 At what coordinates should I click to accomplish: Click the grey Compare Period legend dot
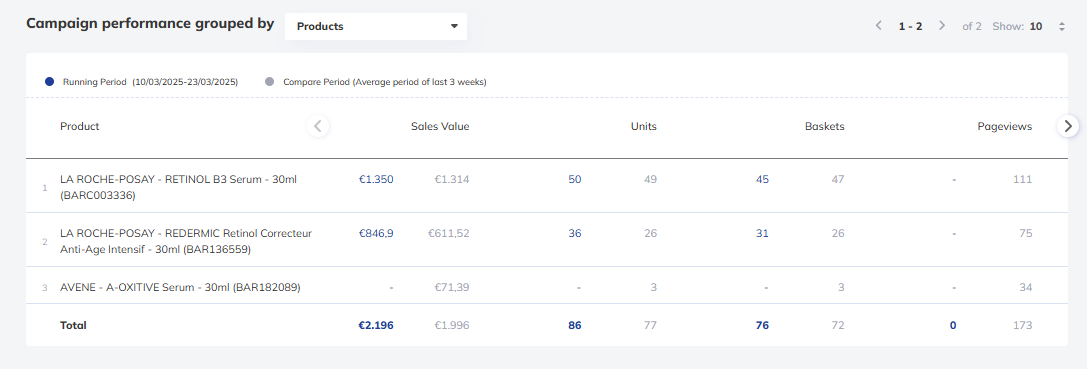pos(270,82)
